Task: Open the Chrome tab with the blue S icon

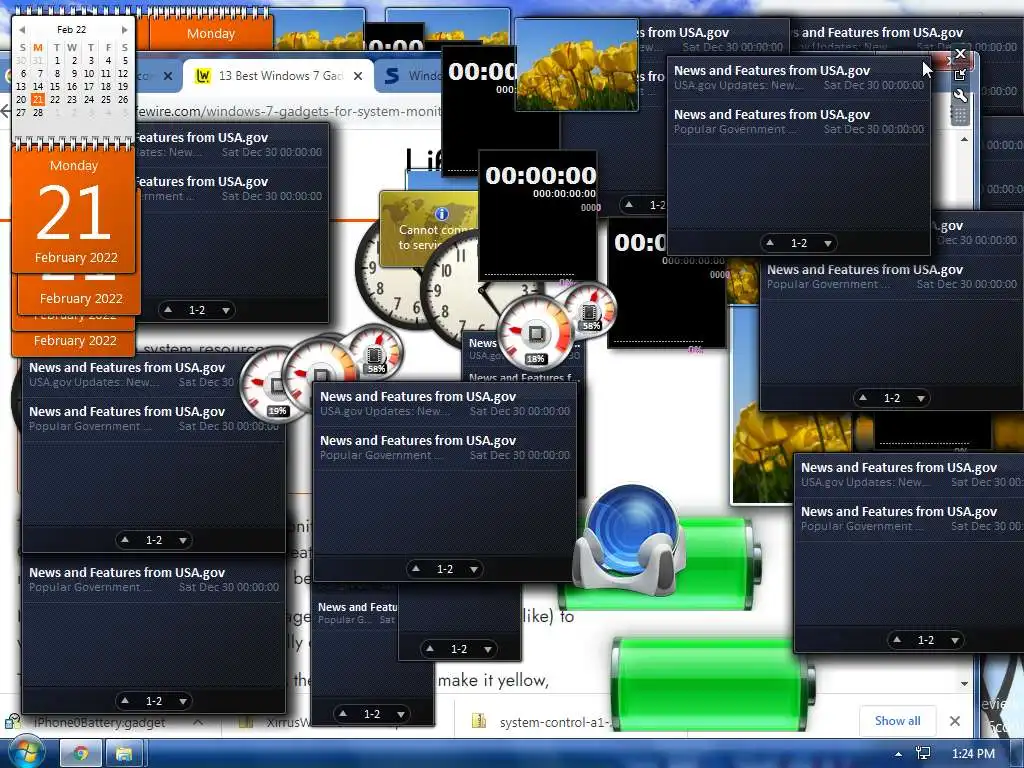Action: [x=411, y=76]
